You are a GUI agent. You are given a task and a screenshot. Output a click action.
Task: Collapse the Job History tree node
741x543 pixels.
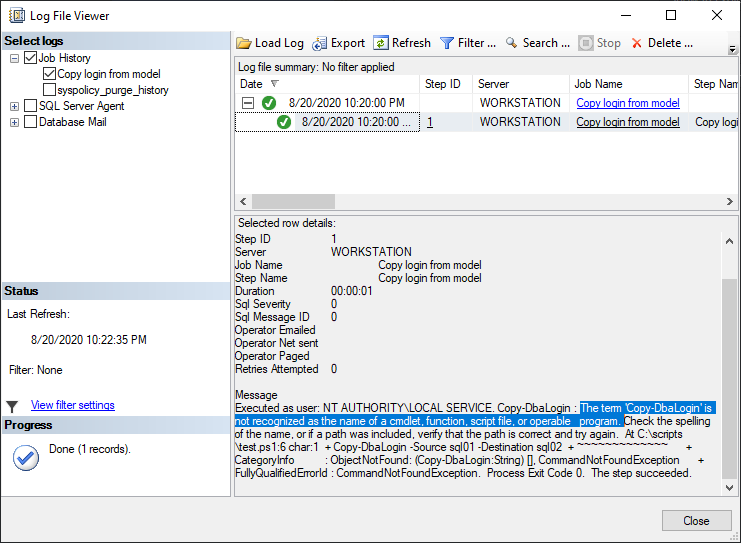click(x=15, y=59)
